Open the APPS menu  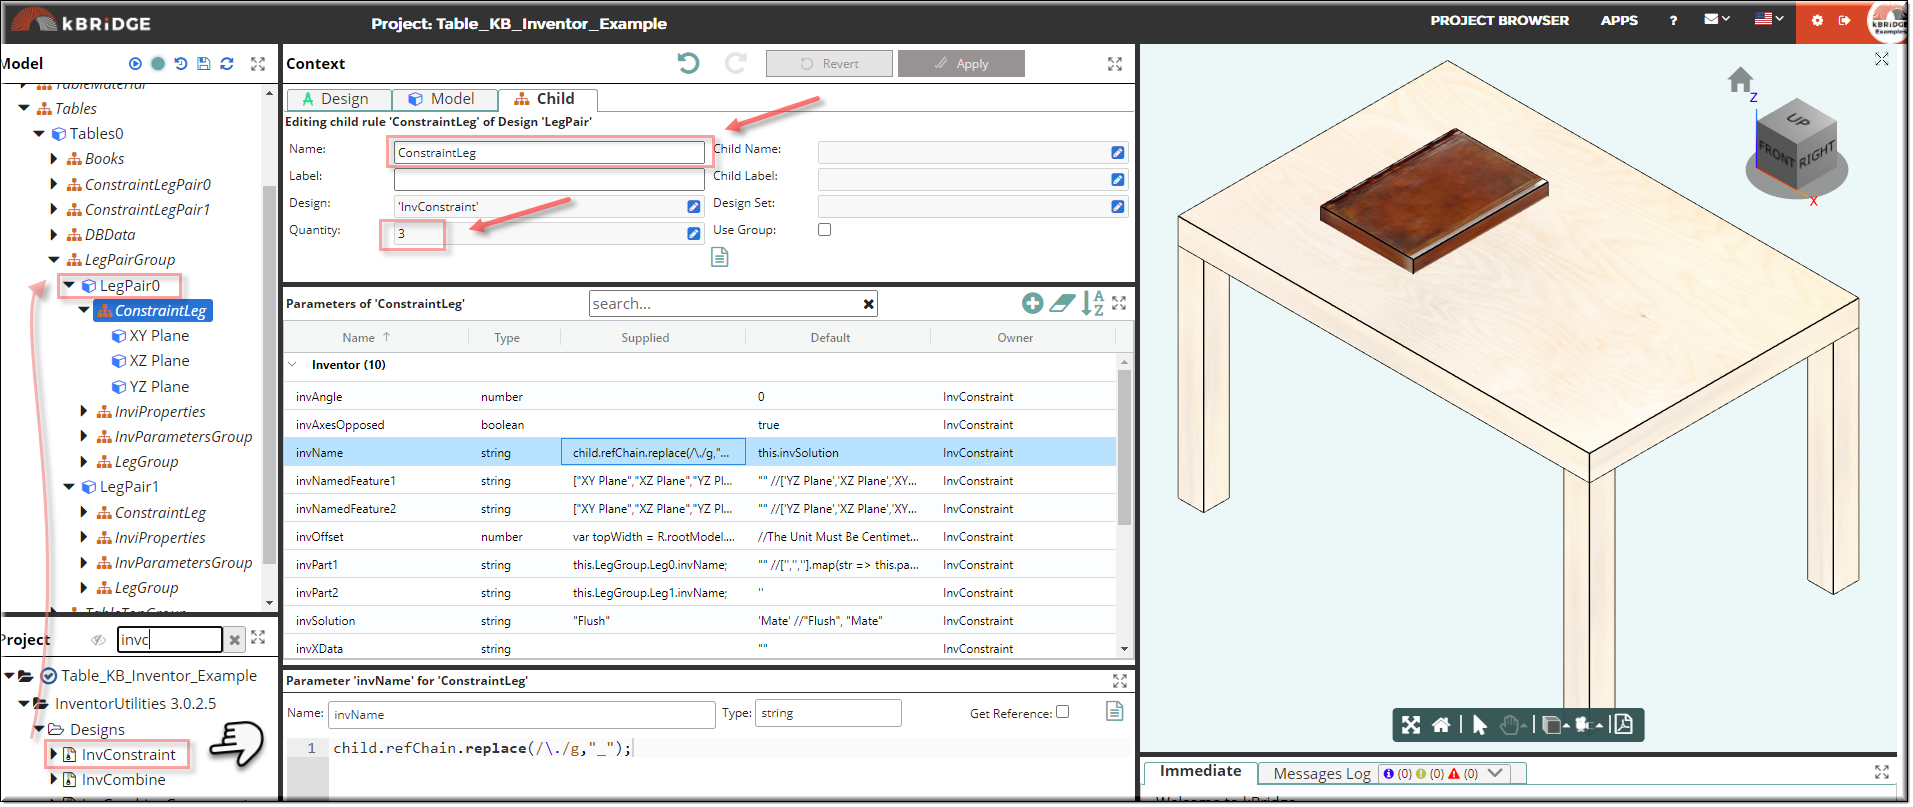point(1619,20)
